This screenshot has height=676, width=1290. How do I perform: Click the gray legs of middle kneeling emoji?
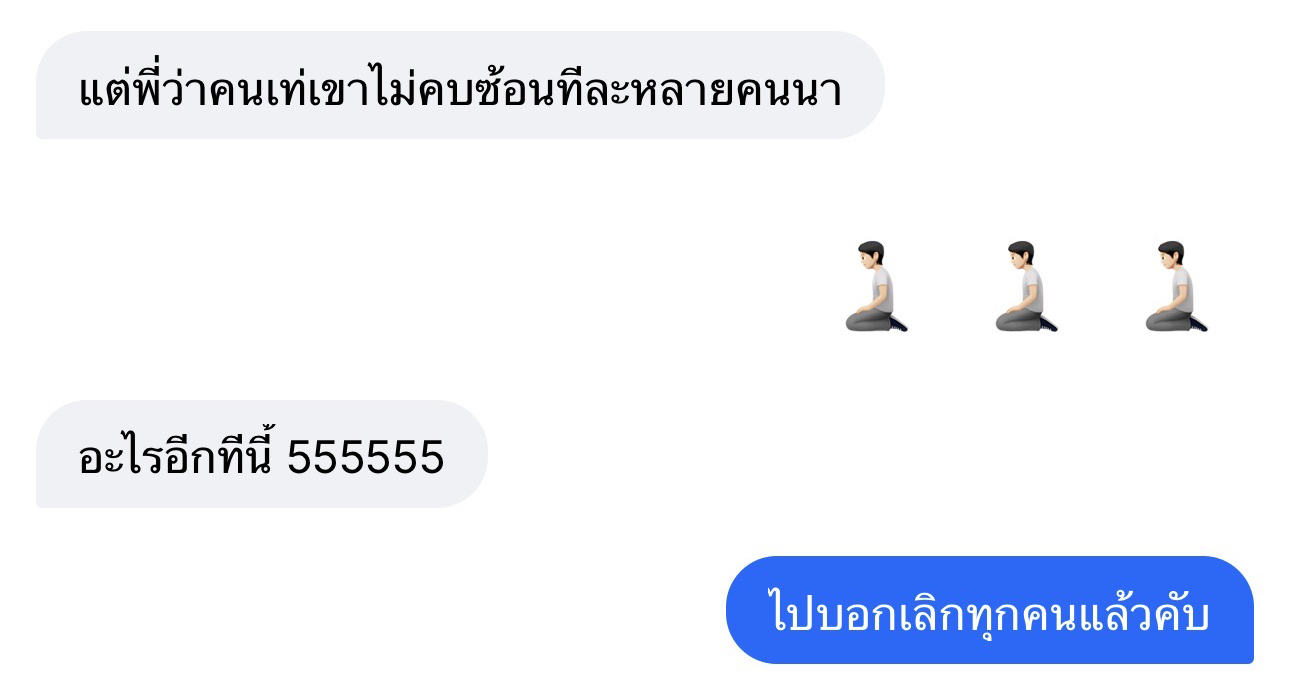click(x=1020, y=318)
